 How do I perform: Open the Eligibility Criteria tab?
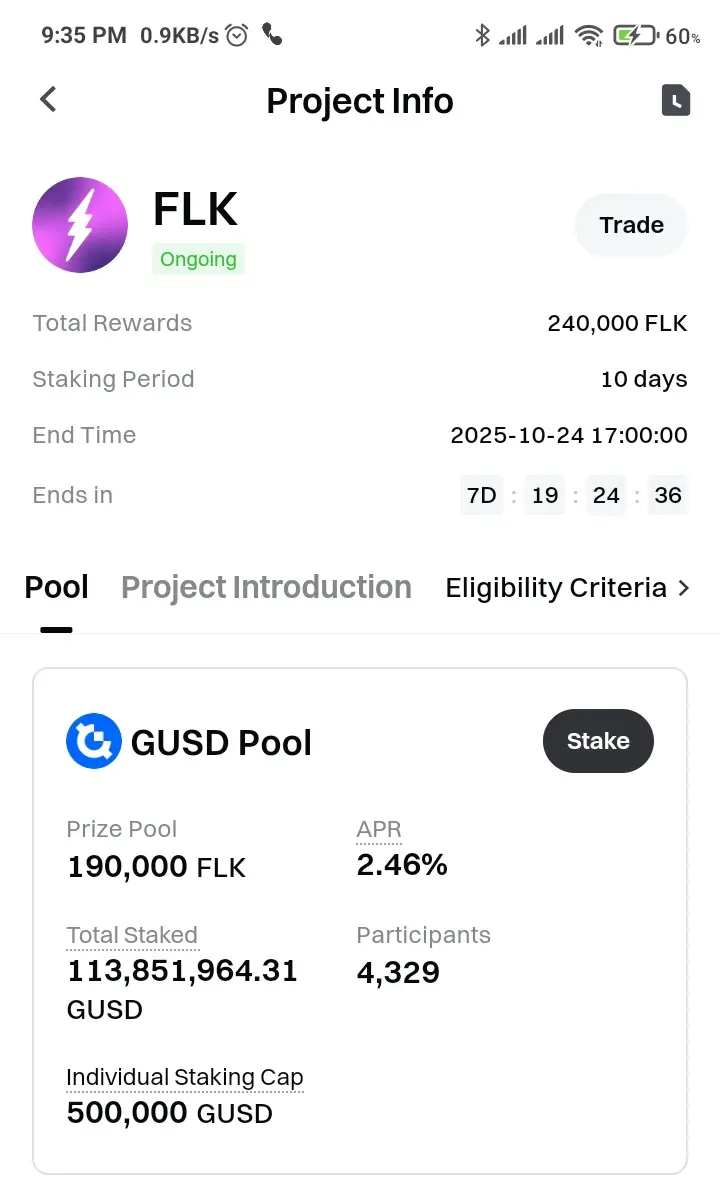pyautogui.click(x=556, y=588)
